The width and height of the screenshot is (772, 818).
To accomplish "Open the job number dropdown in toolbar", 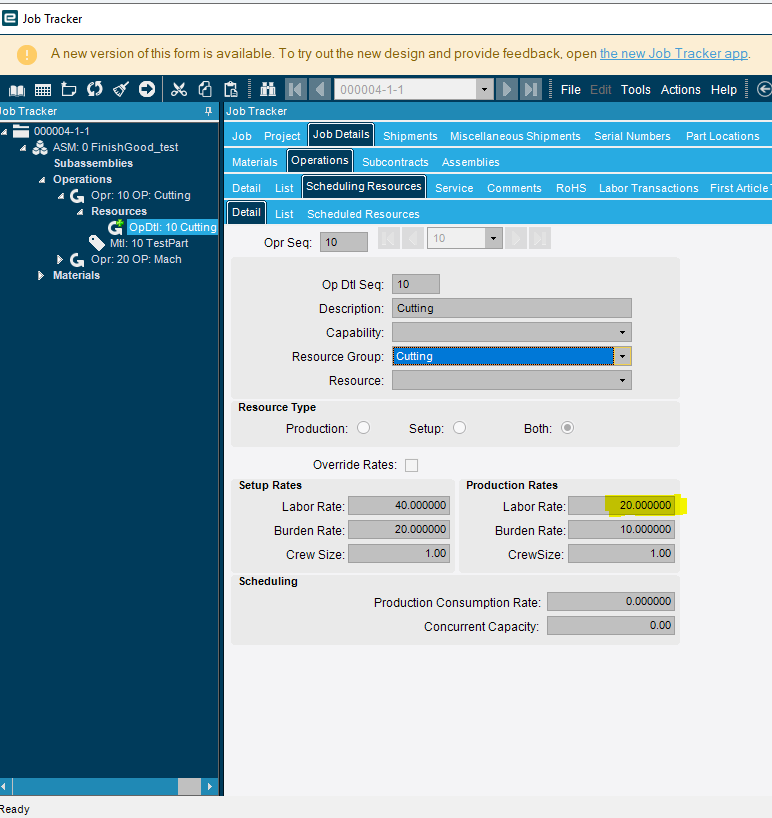I will click(485, 89).
